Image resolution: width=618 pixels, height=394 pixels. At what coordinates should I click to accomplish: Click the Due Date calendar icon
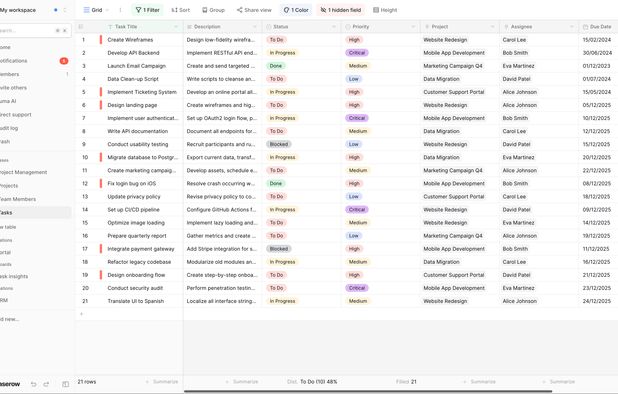585,27
